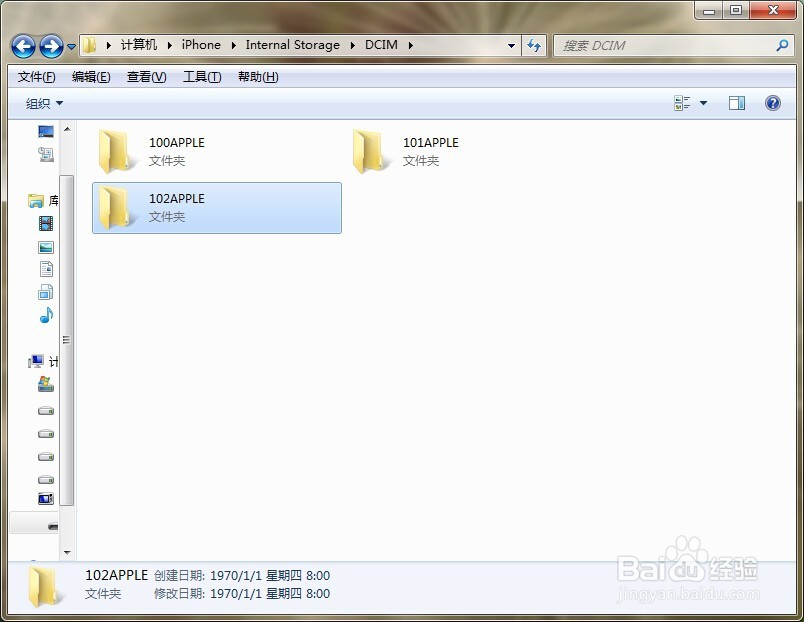Toggle the preview pane button
Viewport: 804px width, 622px height.
click(x=737, y=103)
